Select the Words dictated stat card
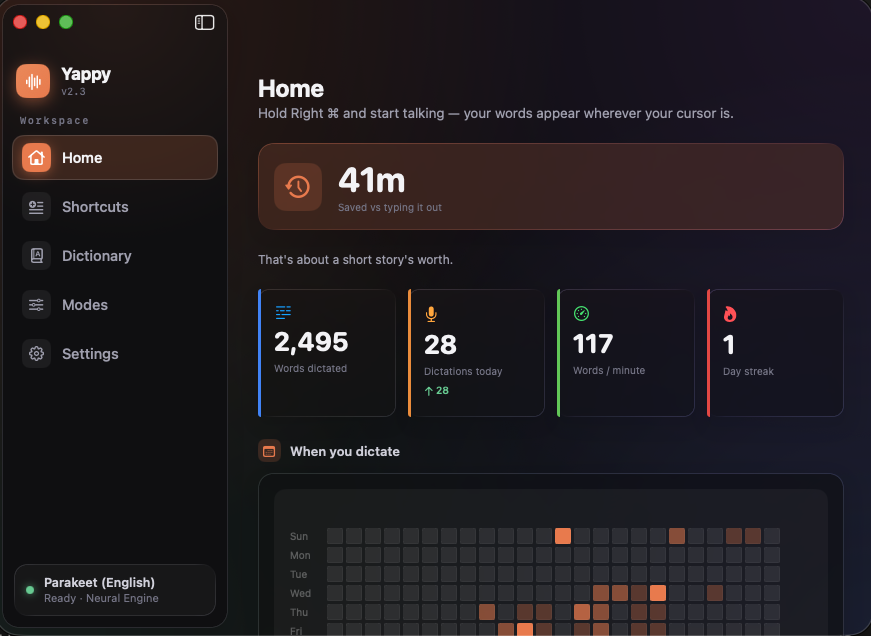Image resolution: width=871 pixels, height=636 pixels. (x=327, y=353)
